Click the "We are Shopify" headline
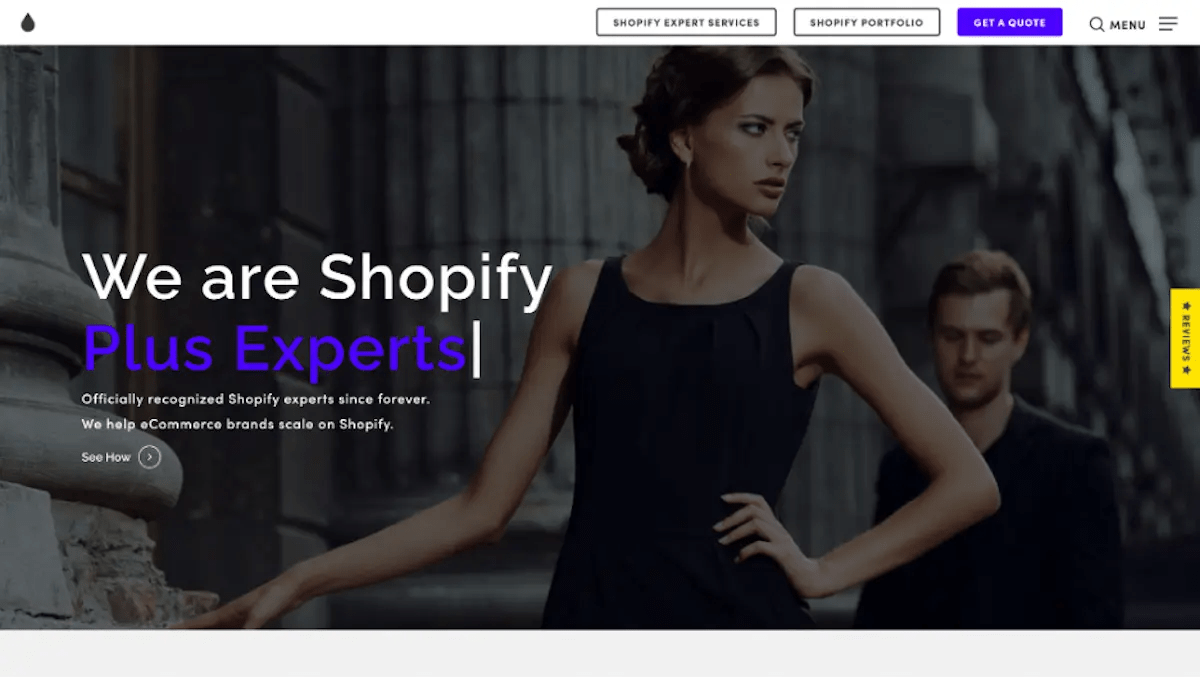The image size is (1200, 677). coord(317,278)
